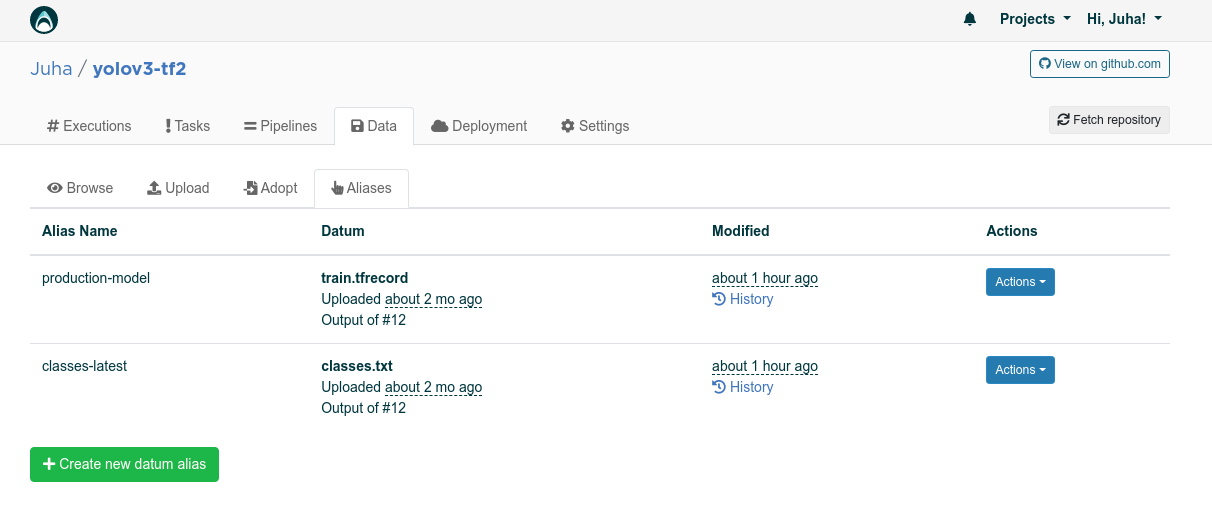The width and height of the screenshot is (1212, 510).
Task: Click the train.tfrecord datum name
Action: (364, 278)
